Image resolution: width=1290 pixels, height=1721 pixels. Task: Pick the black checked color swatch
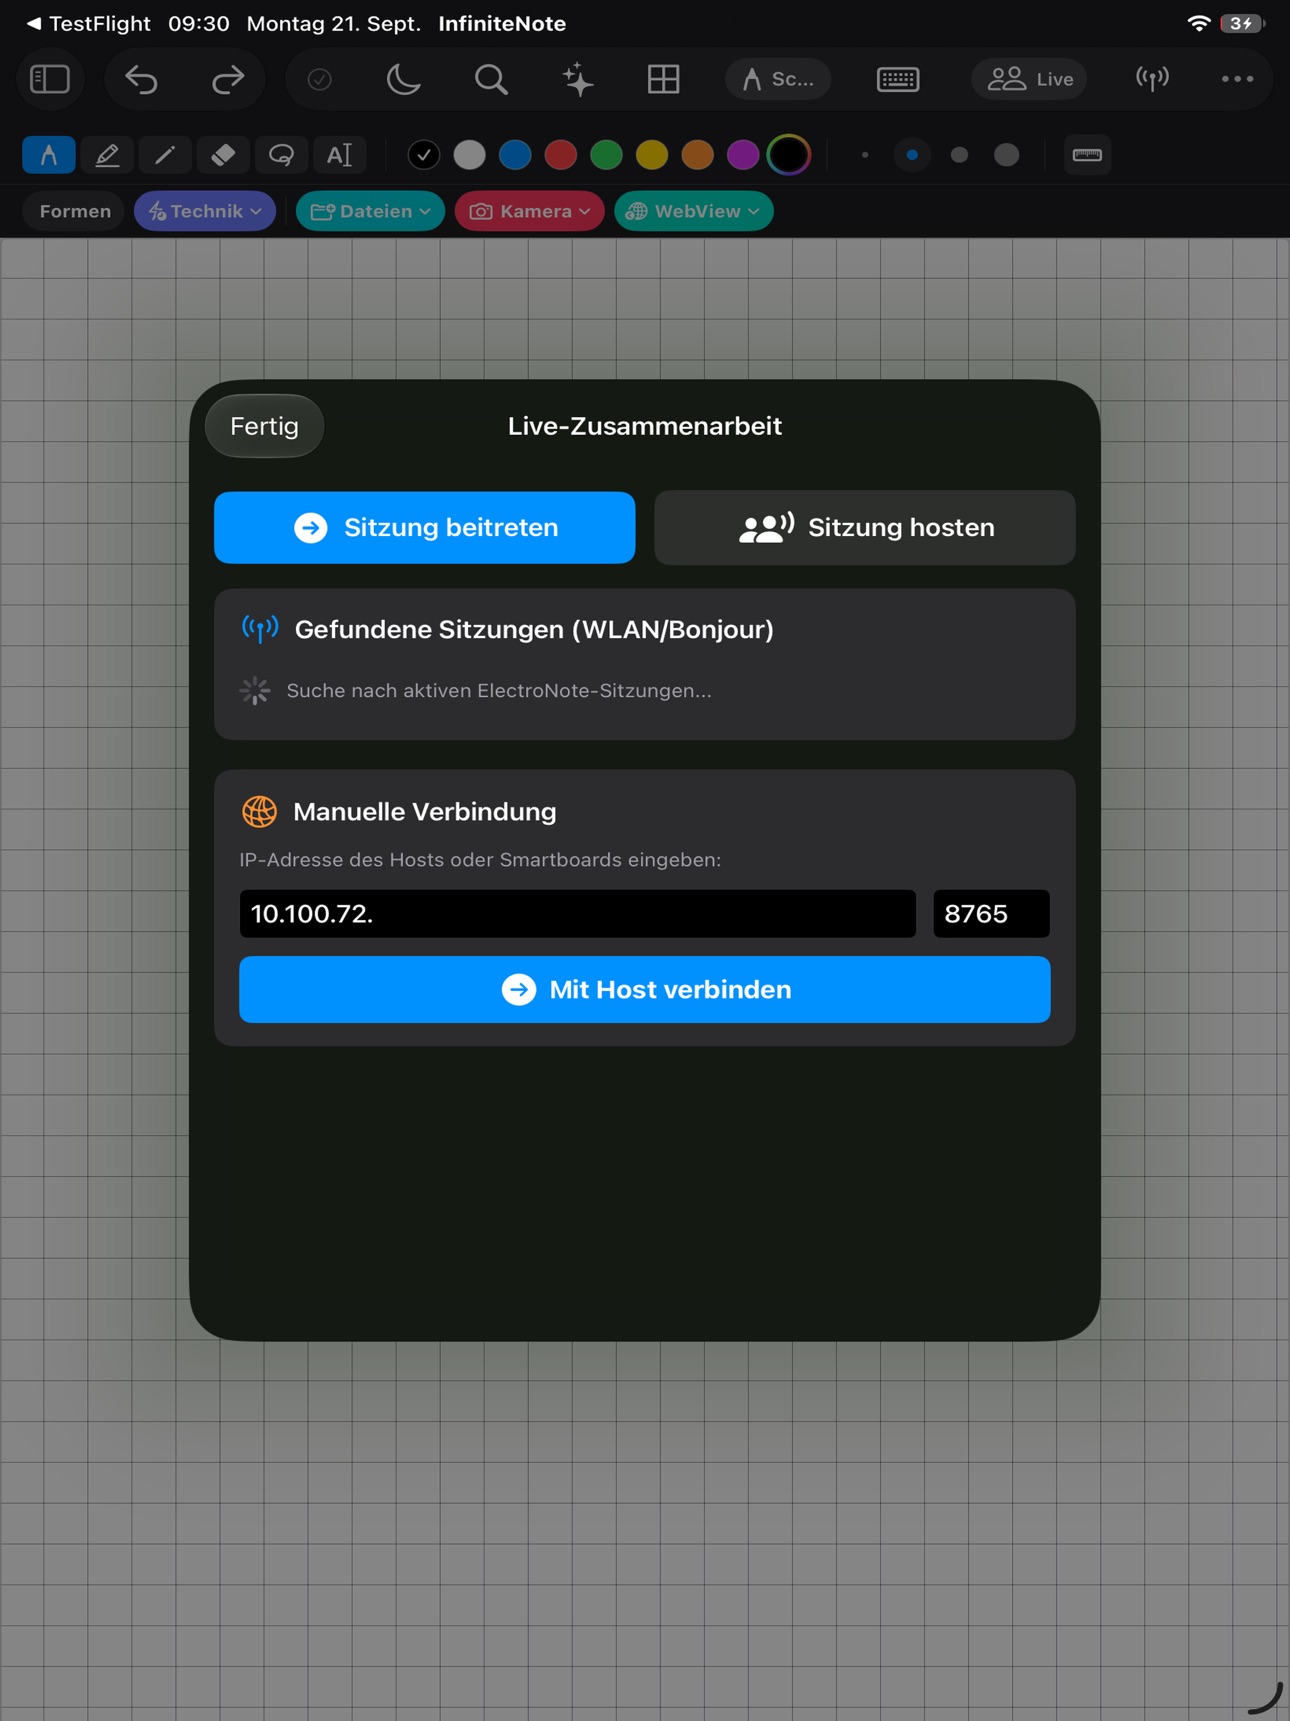click(424, 155)
